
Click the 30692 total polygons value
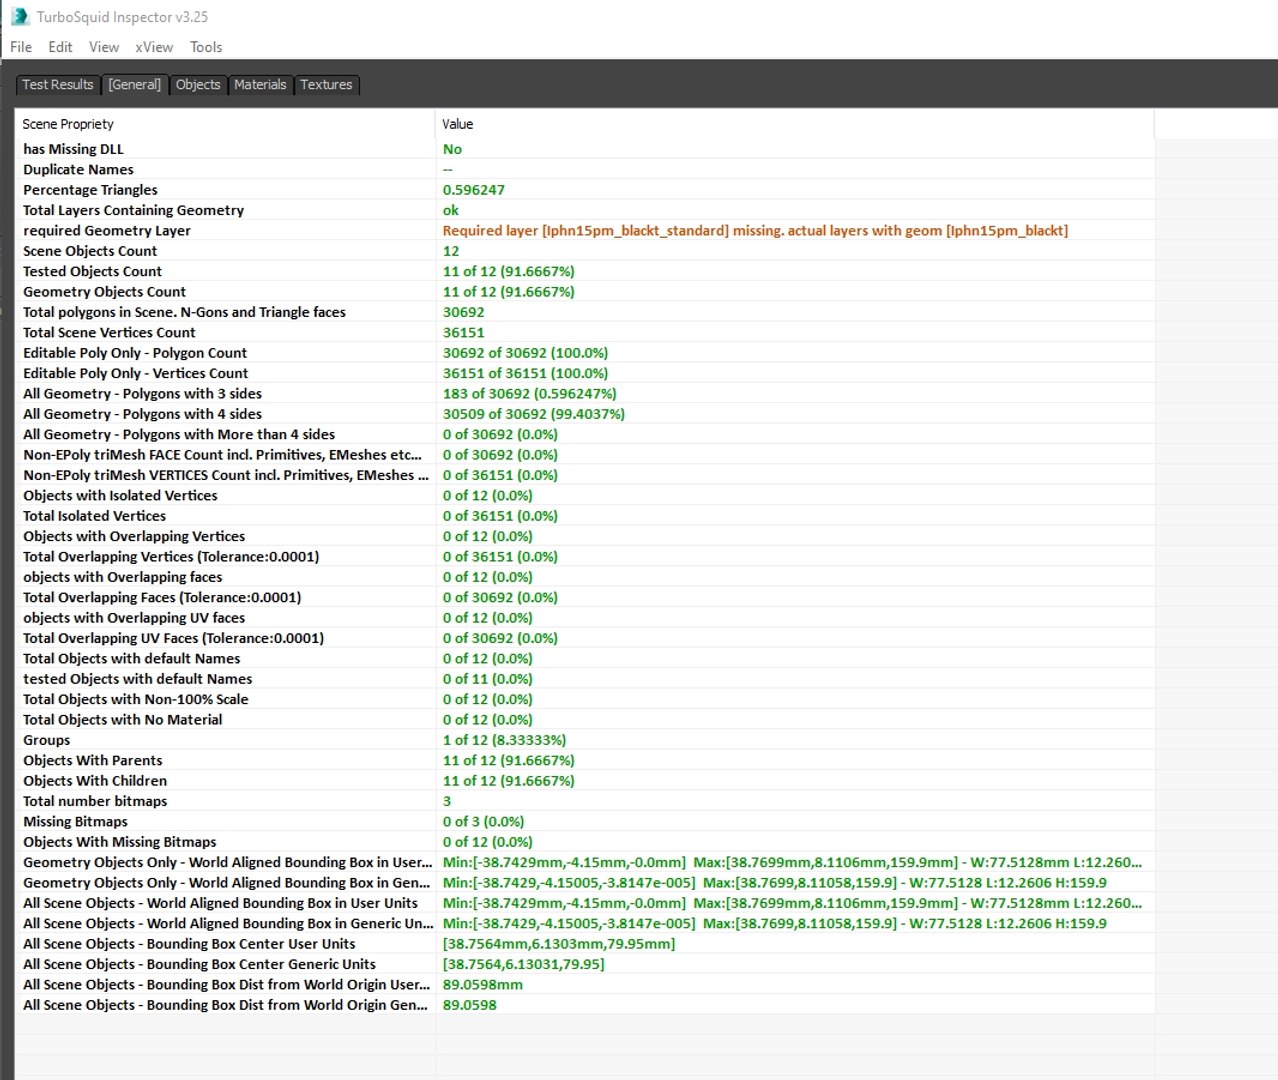(x=464, y=312)
